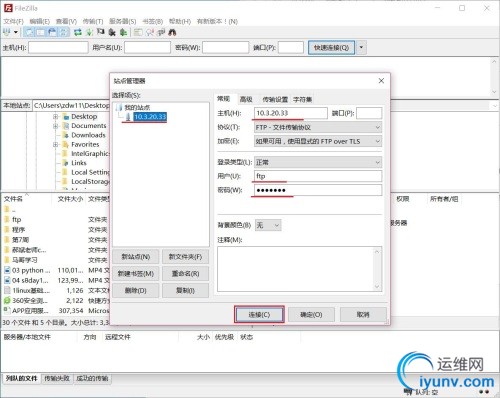Open the 背景颜色(B) dropdown

(268, 225)
